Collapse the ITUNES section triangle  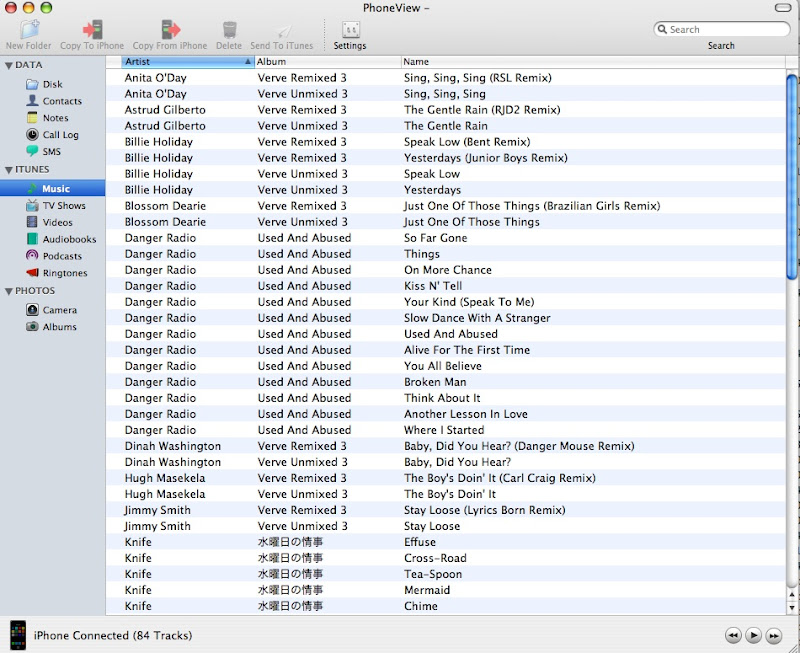[8, 170]
